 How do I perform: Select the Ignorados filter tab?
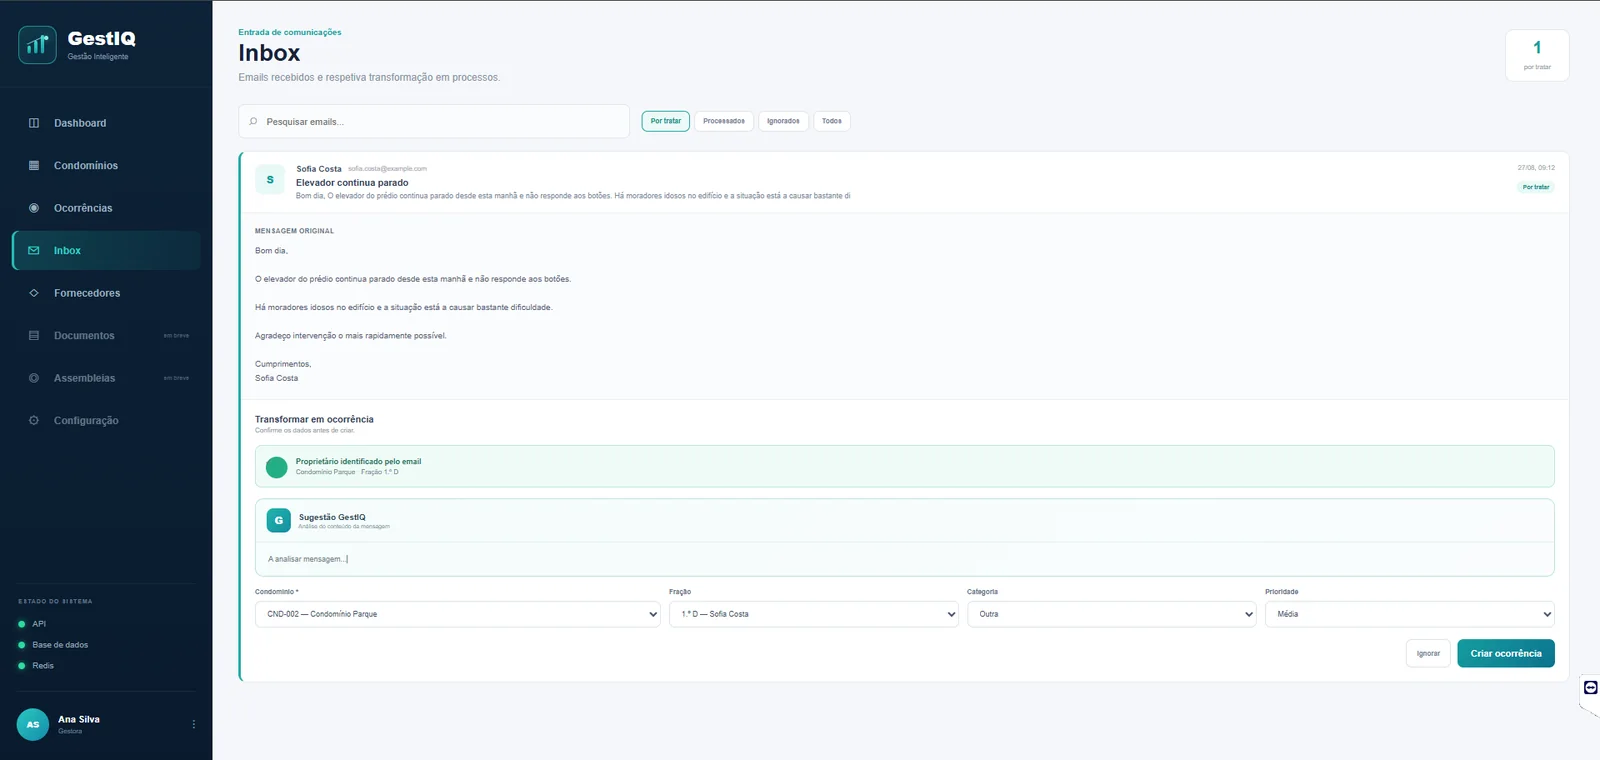(783, 121)
